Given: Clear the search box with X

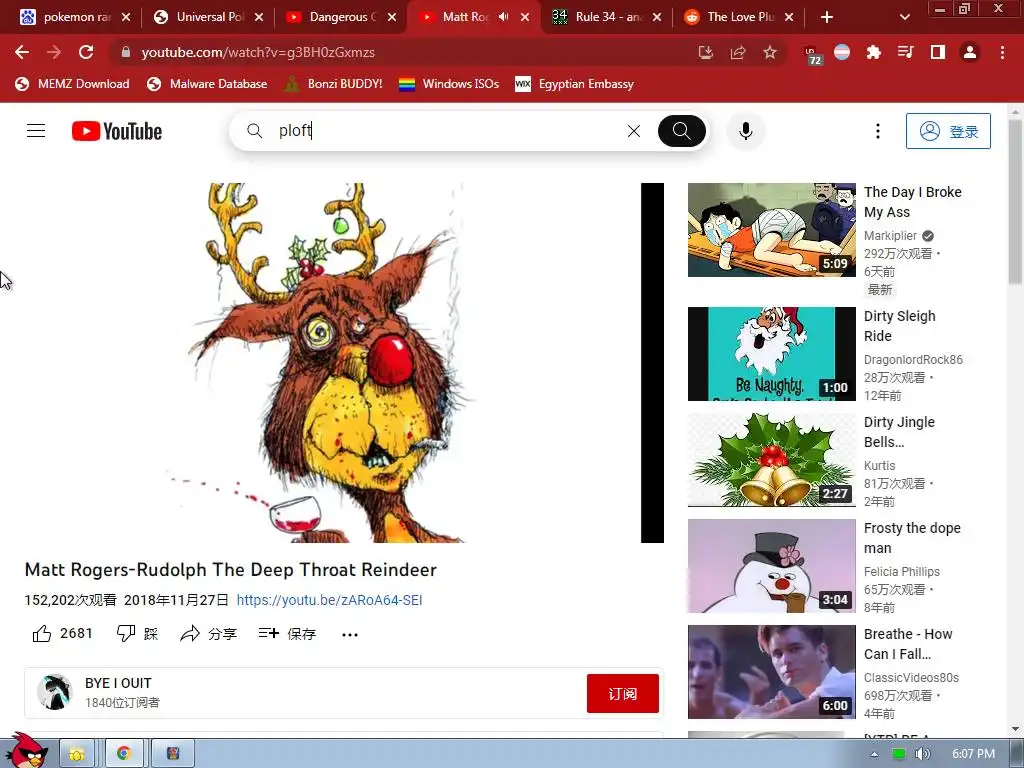Looking at the screenshot, I should point(633,131).
